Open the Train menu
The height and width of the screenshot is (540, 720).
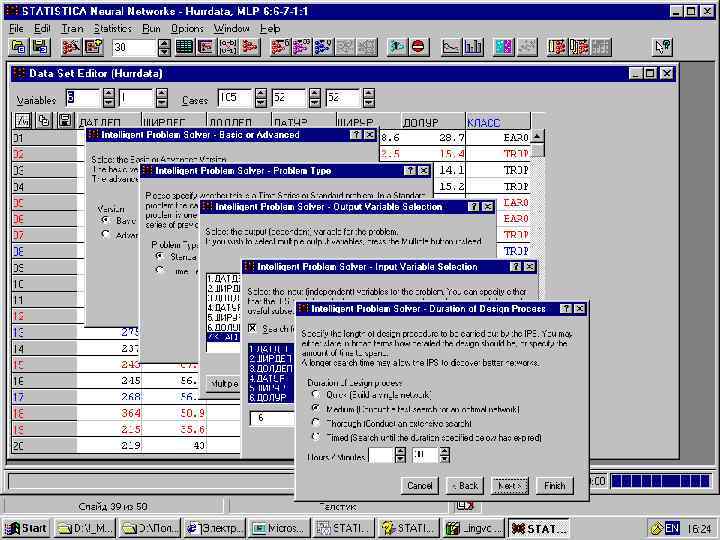click(x=73, y=28)
